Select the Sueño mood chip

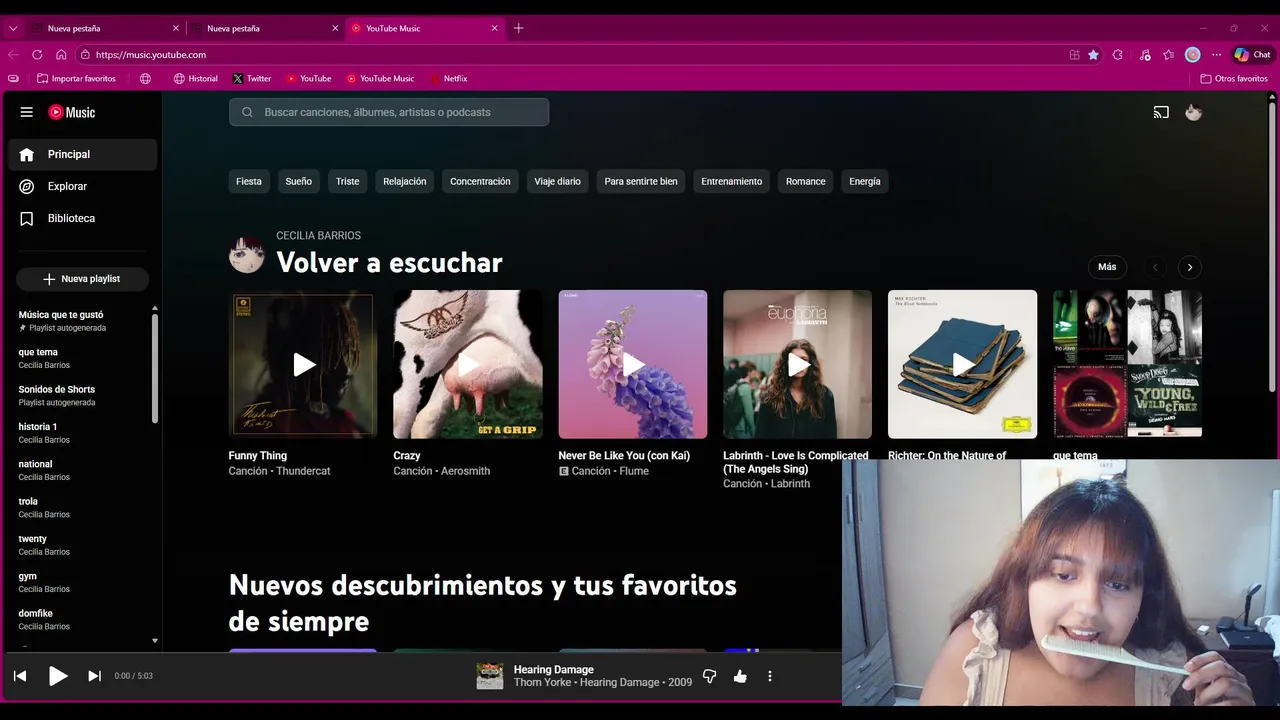298,182
